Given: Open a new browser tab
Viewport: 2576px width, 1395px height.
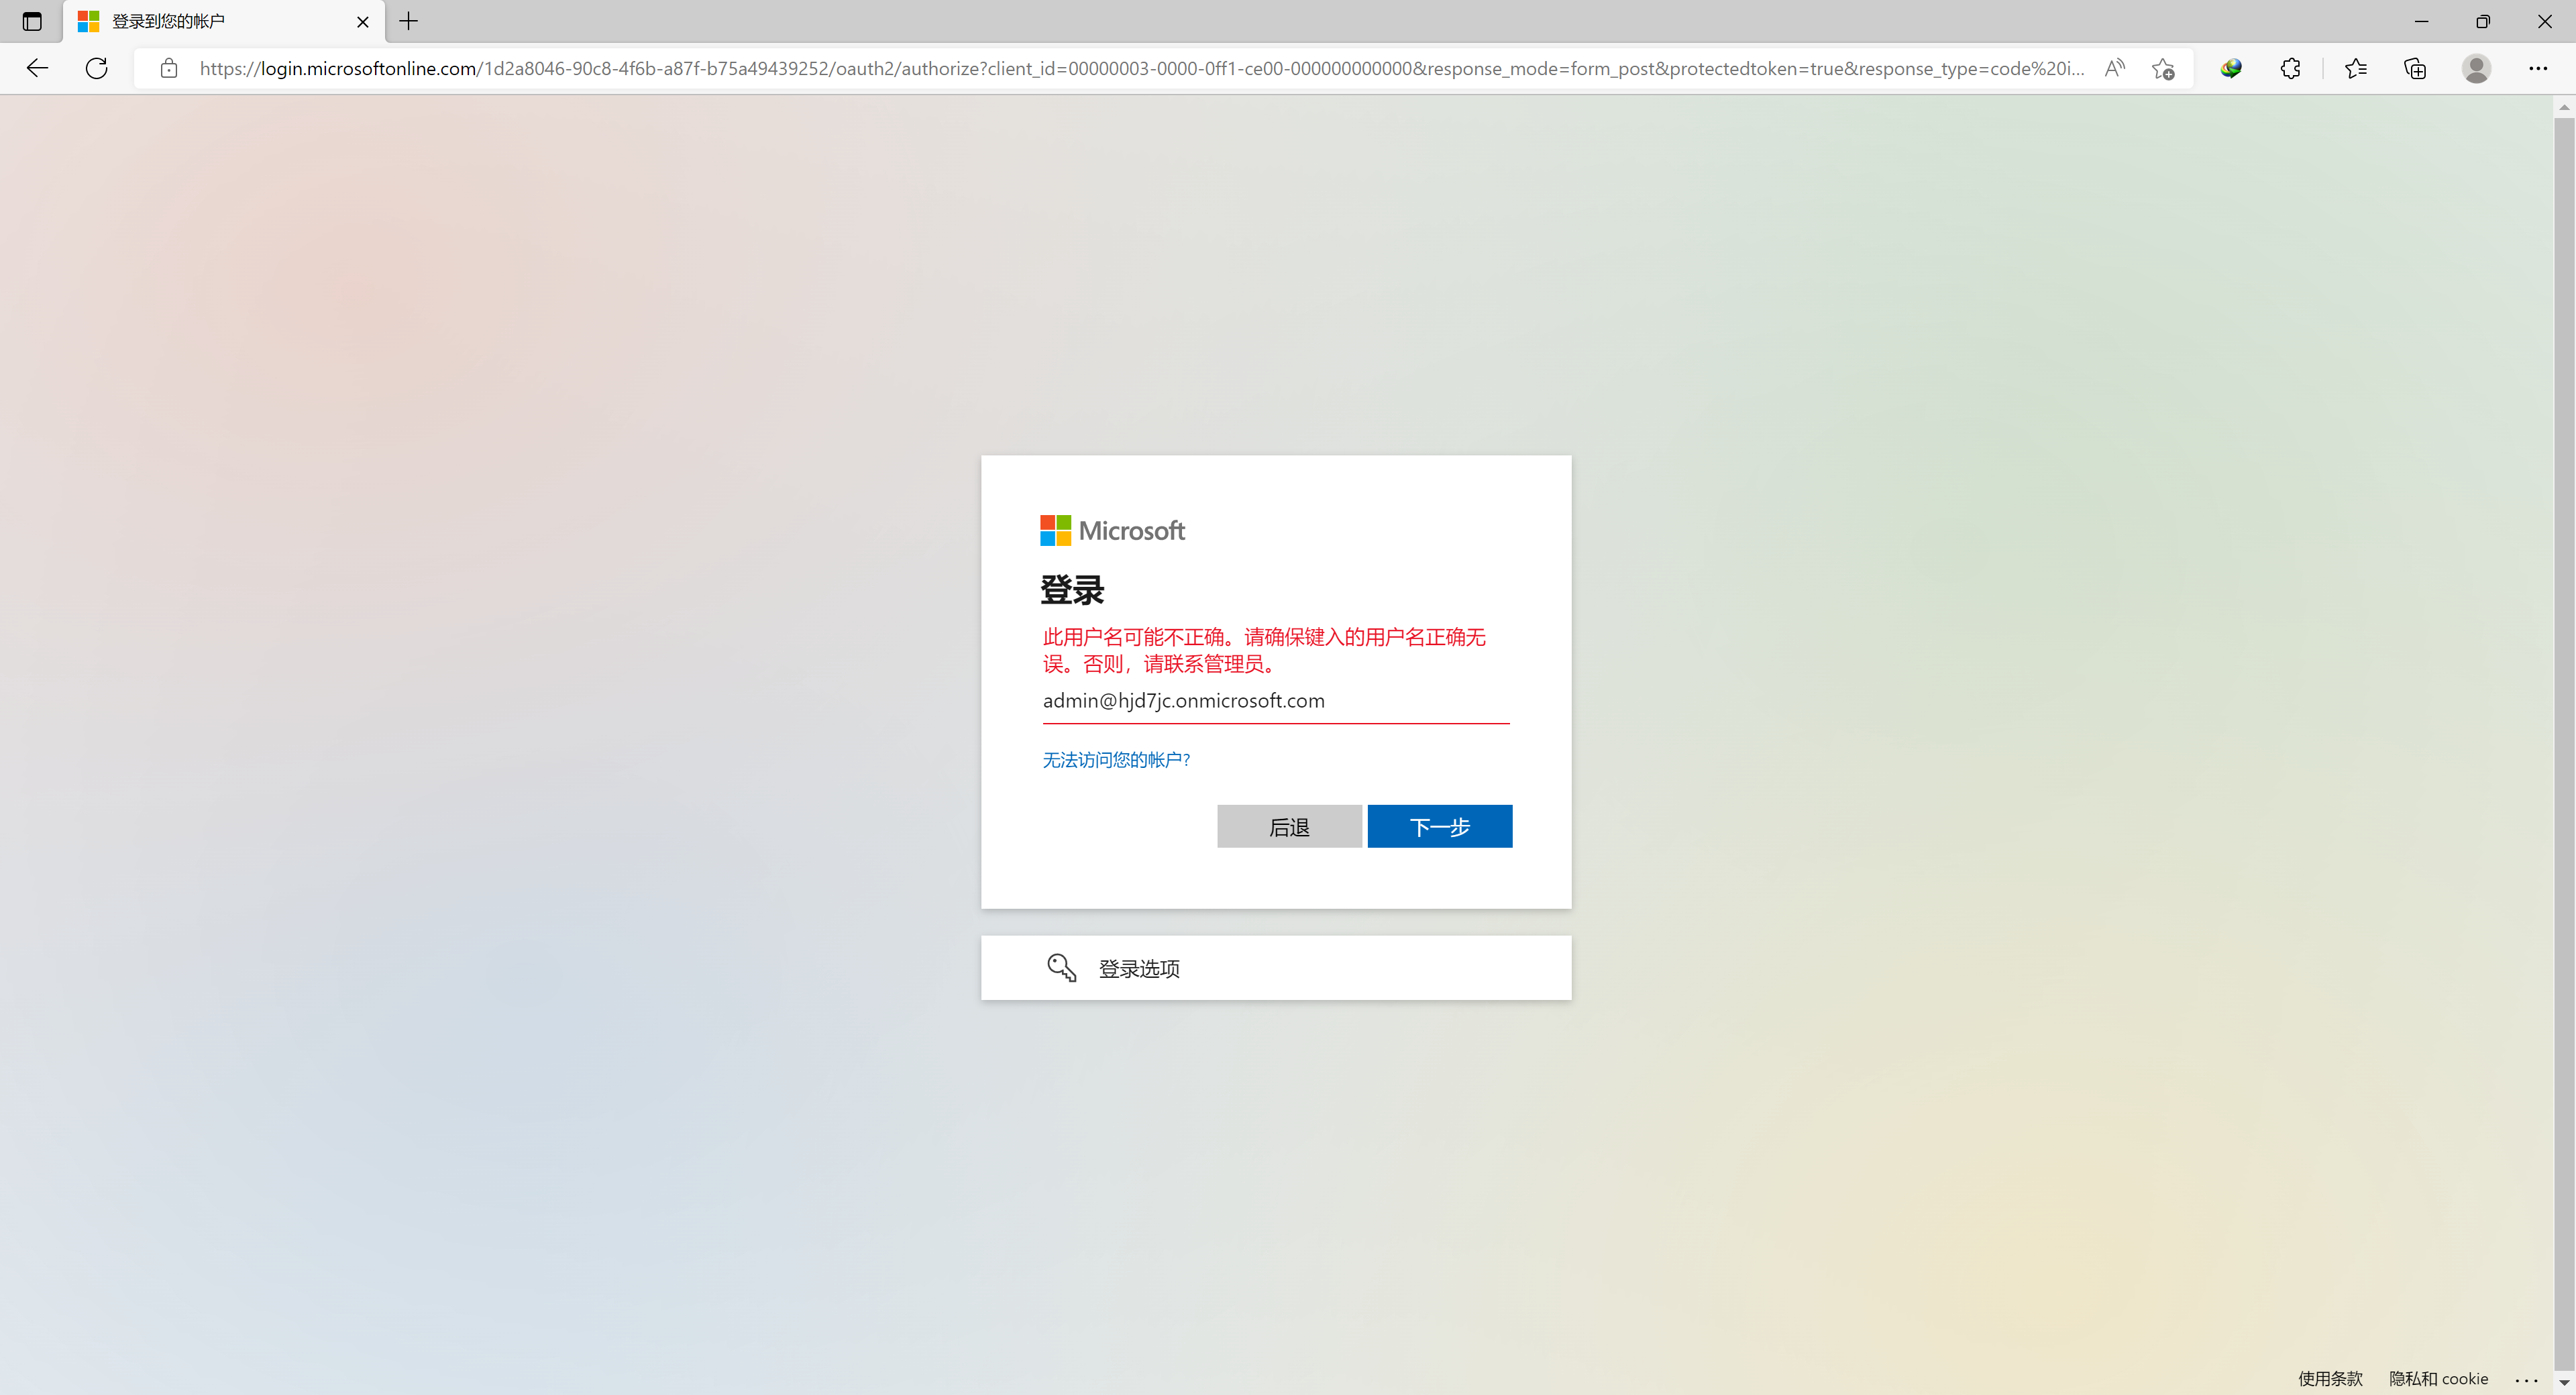Looking at the screenshot, I should click(409, 21).
